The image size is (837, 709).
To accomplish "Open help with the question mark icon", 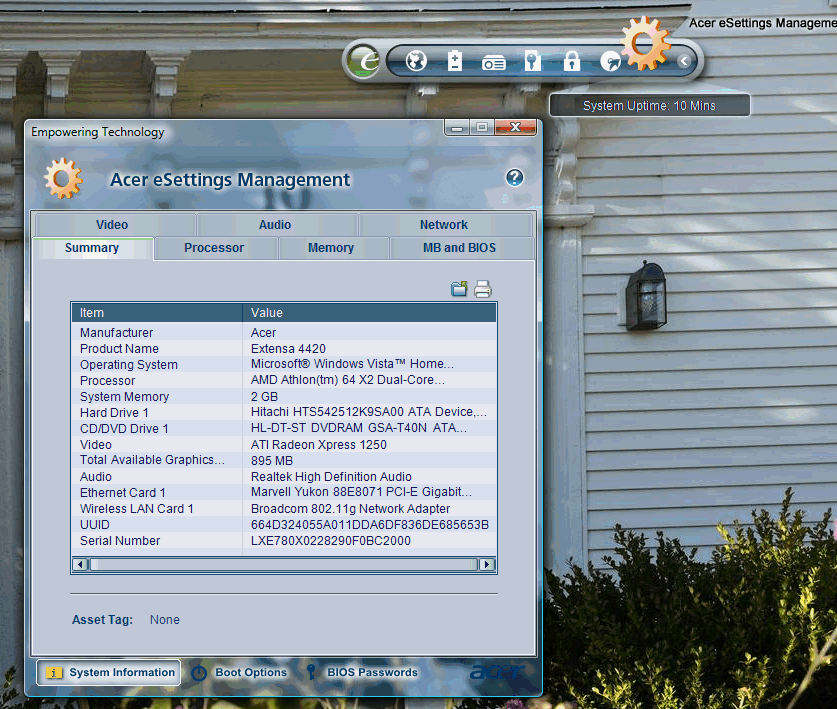I will click(515, 177).
